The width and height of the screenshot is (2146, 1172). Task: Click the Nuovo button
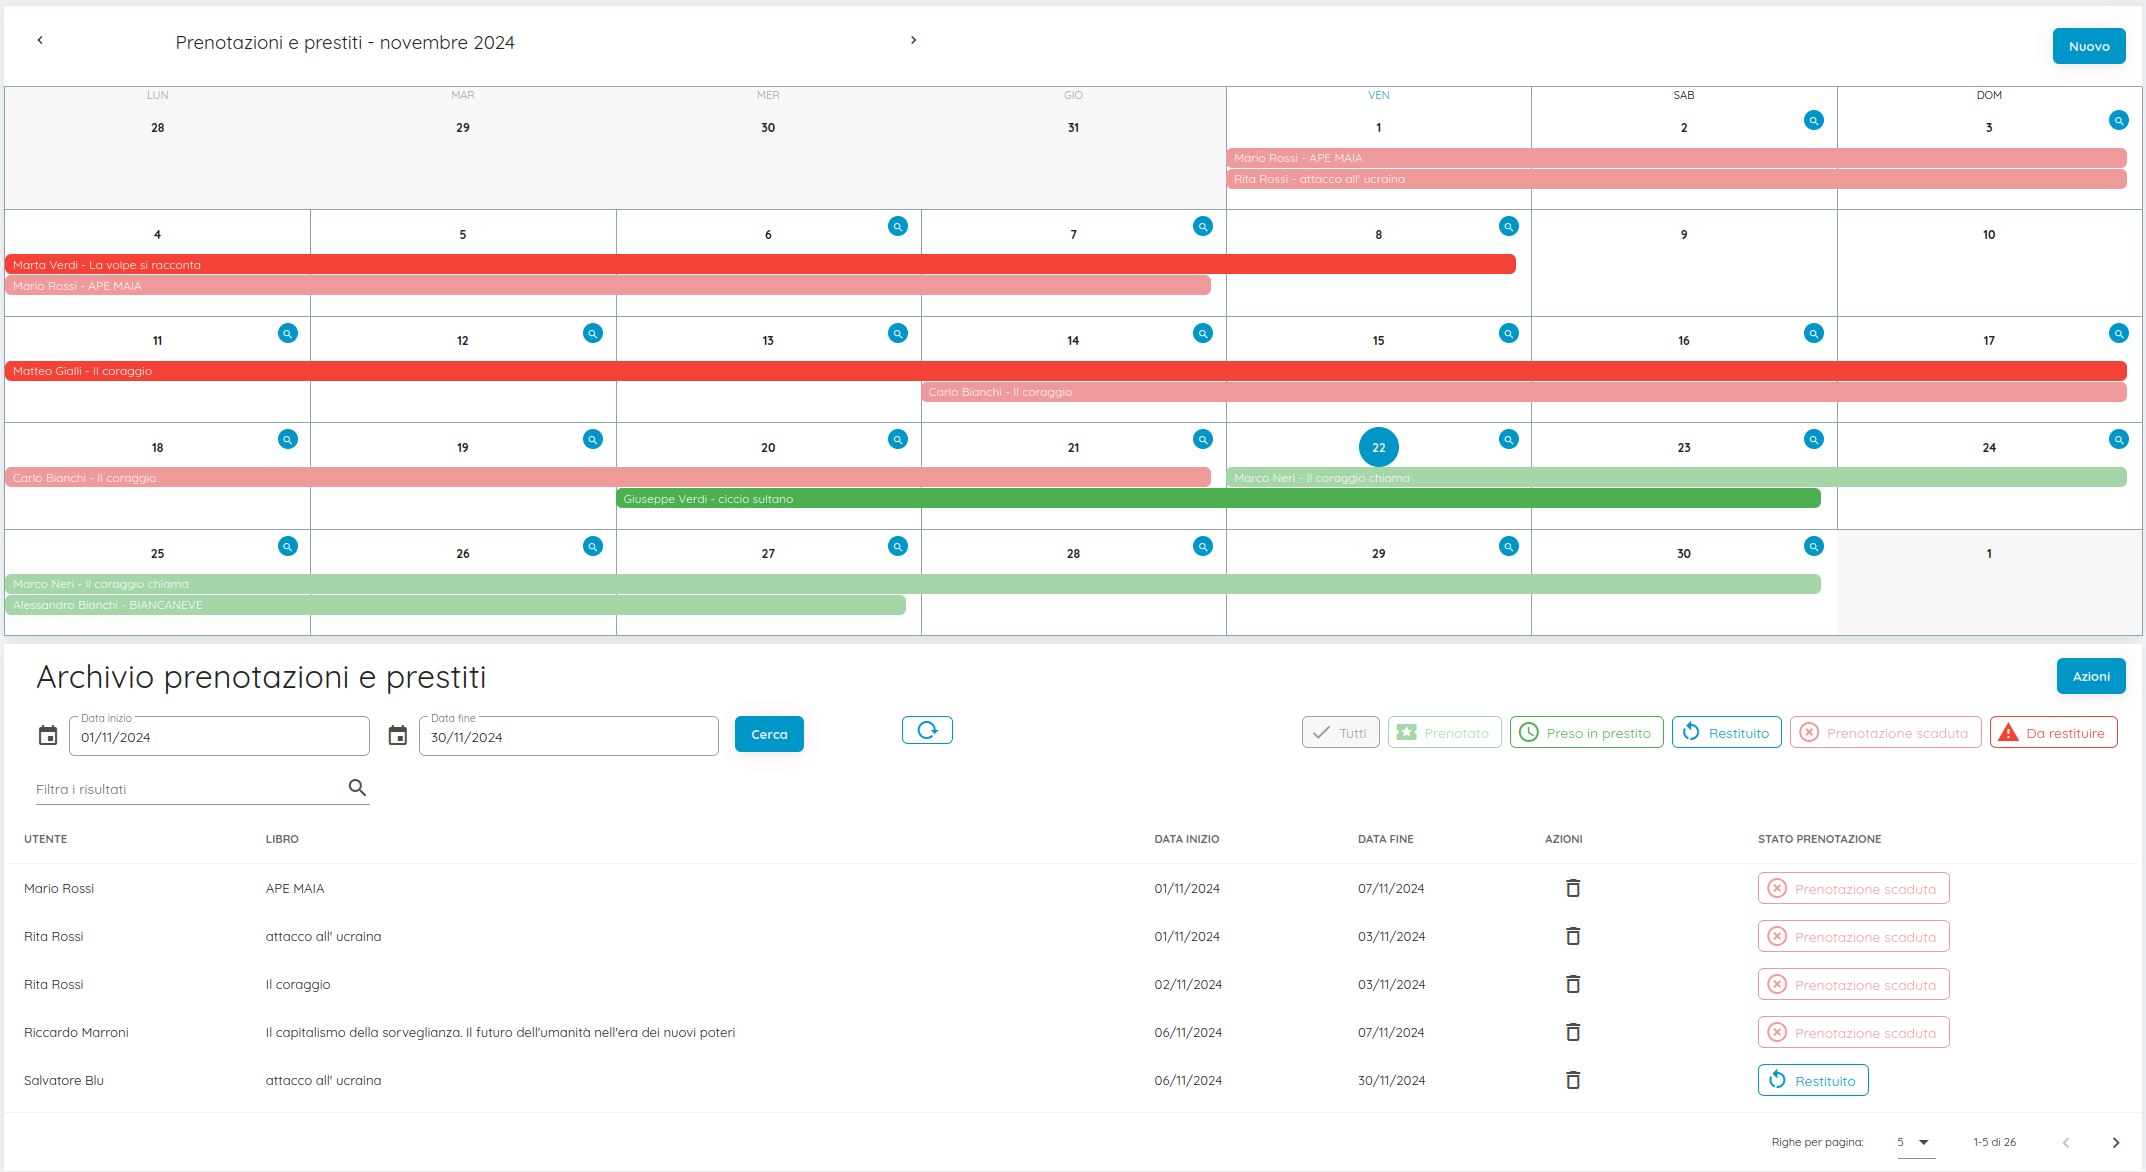tap(2088, 46)
